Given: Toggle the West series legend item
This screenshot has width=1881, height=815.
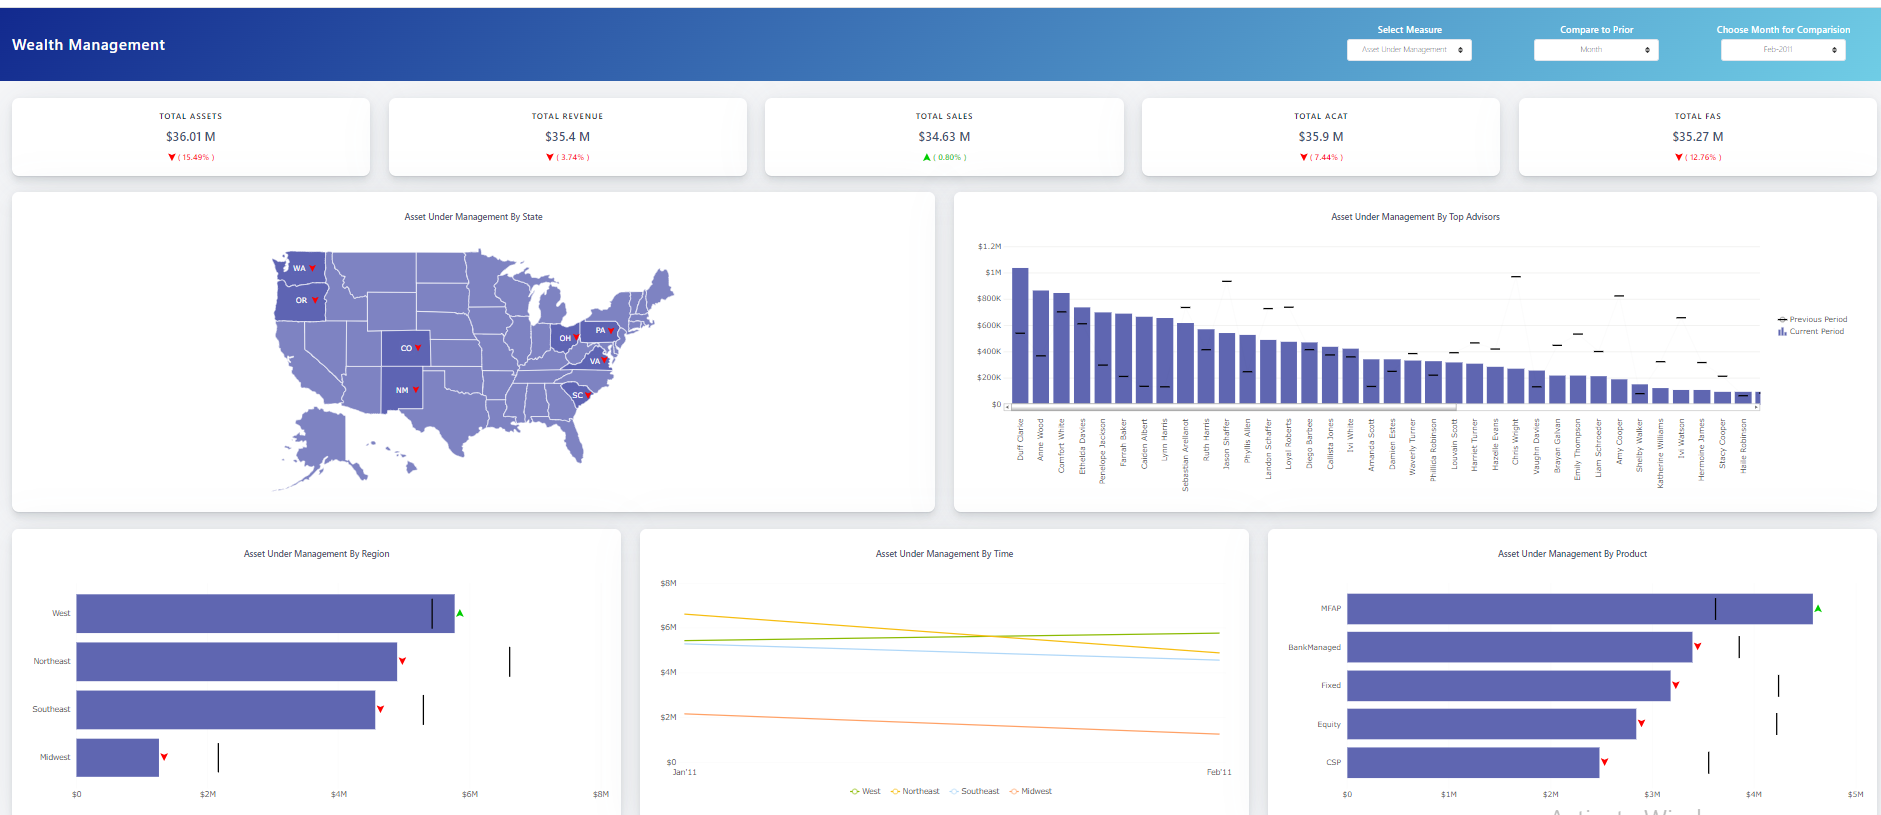Looking at the screenshot, I should [x=865, y=792].
